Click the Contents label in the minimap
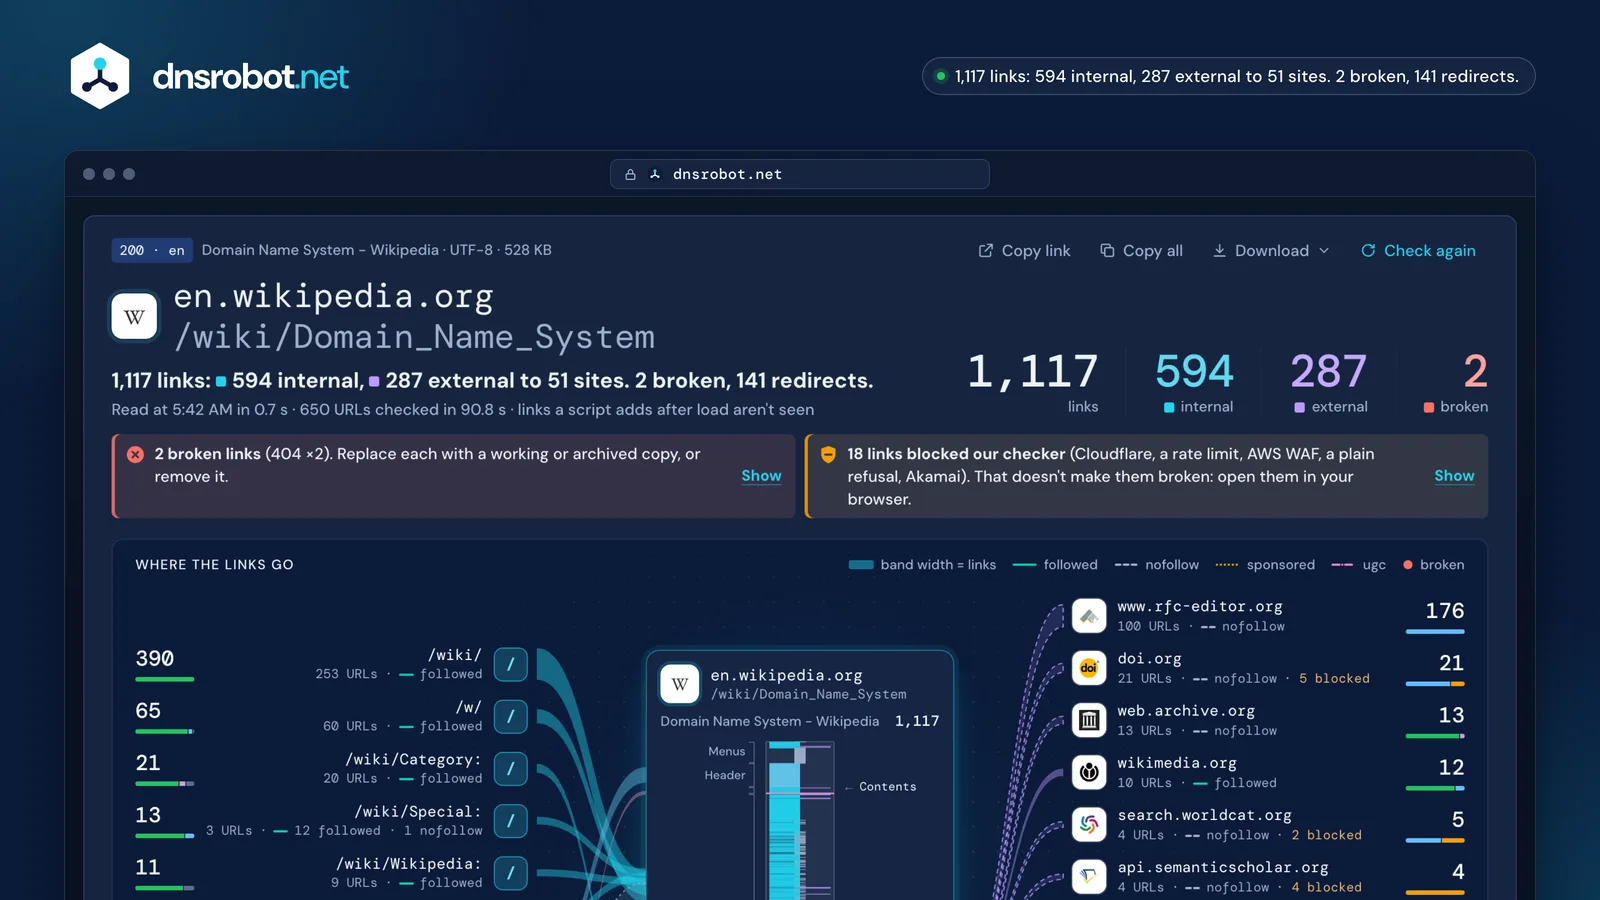This screenshot has width=1600, height=900. click(888, 787)
